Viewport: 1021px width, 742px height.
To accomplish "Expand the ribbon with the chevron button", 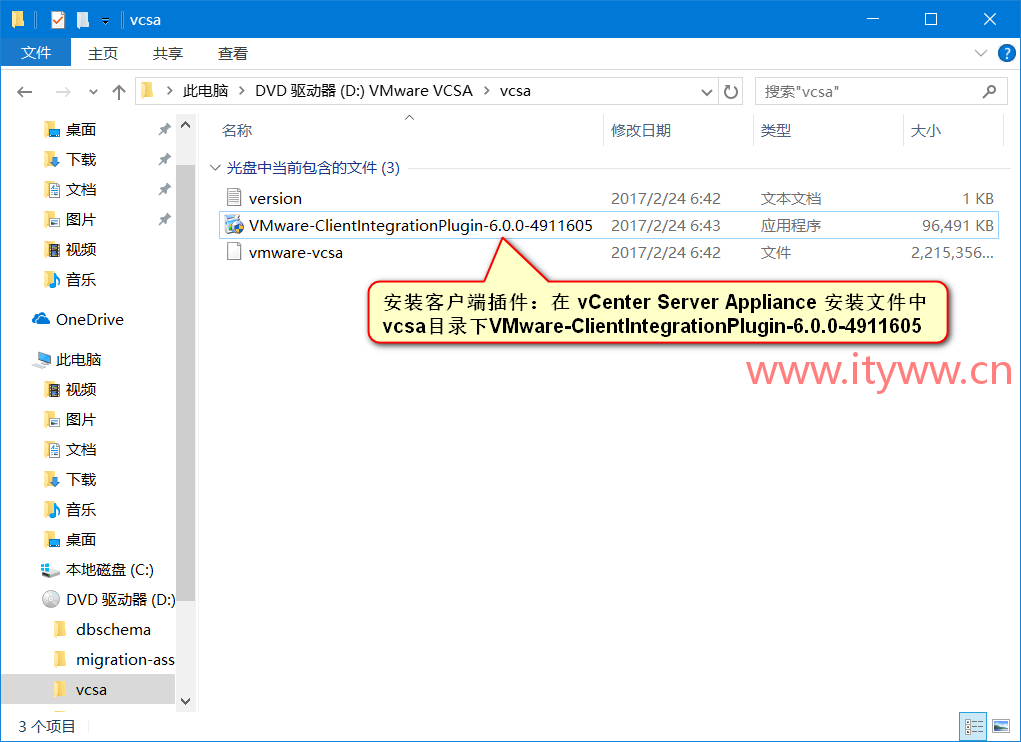I will (981, 53).
